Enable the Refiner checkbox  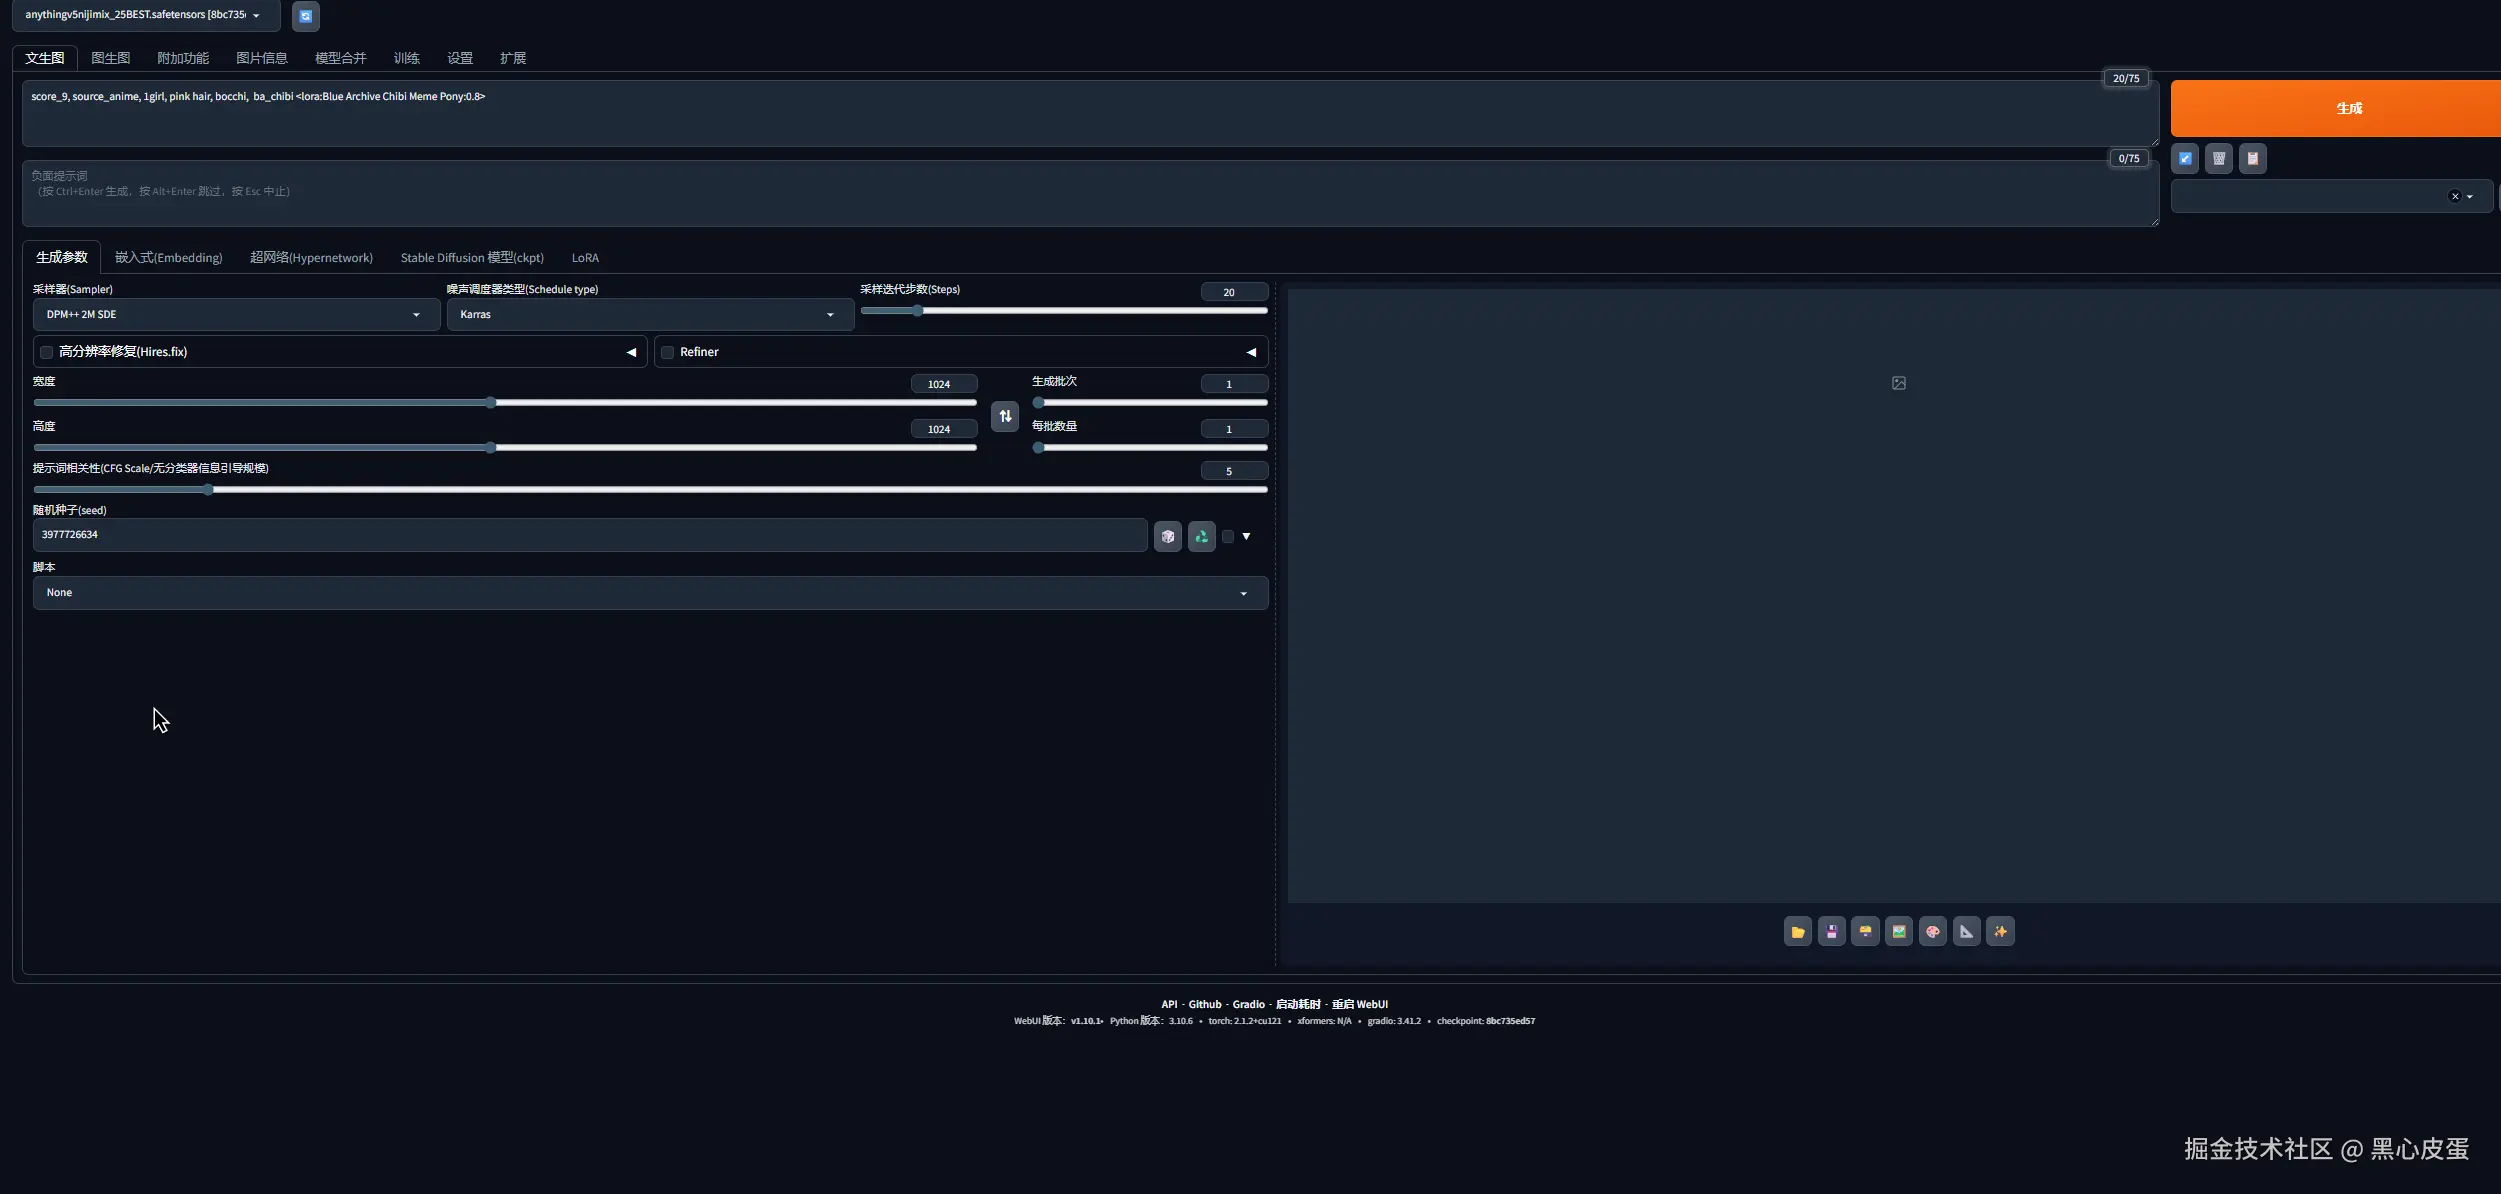coord(668,352)
